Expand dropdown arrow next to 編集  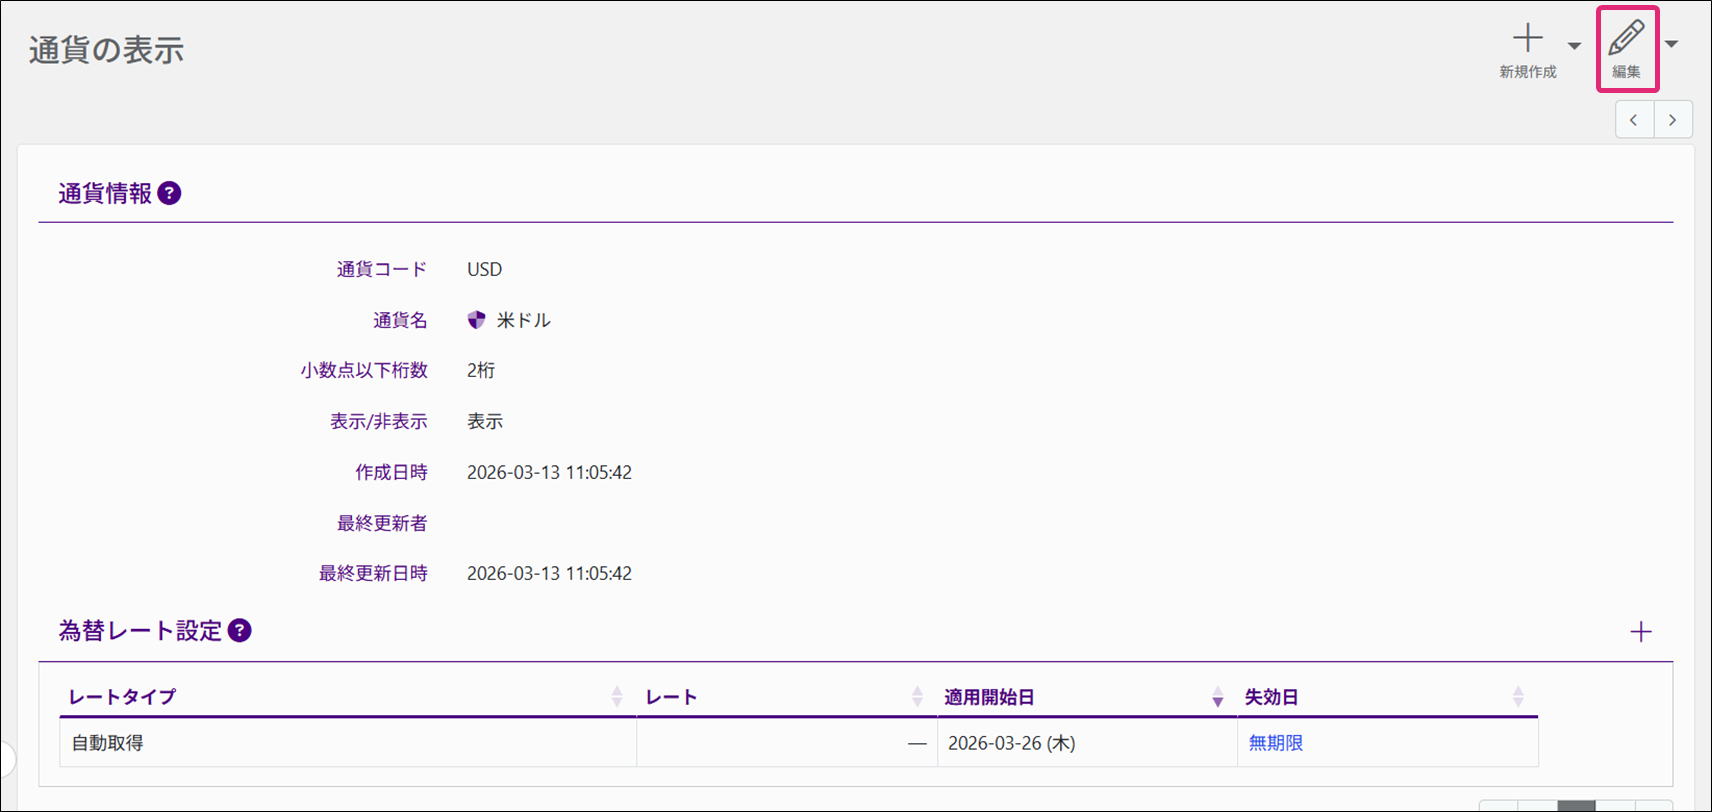(x=1671, y=44)
